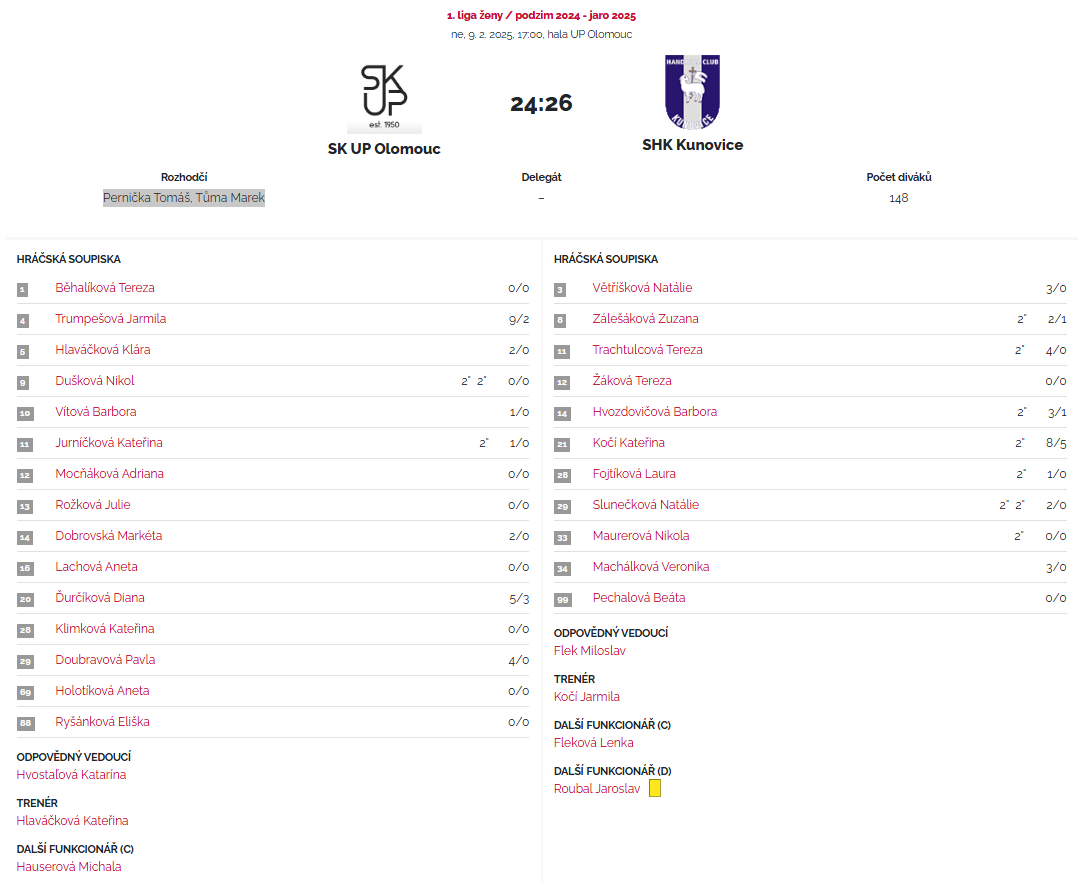Click the highlighted referees Pernička Tomáš, Tůma Marek
1081x882 pixels.
[184, 198]
